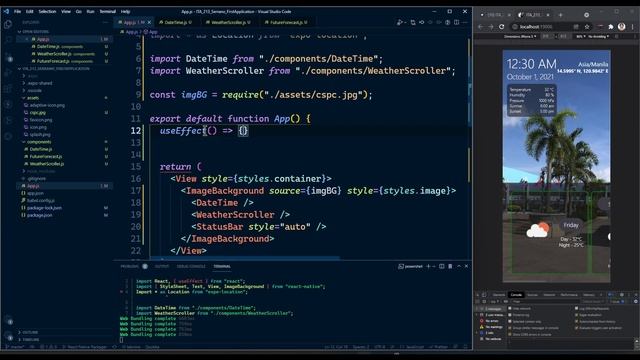Switch to the DateTime.js editor tab
The height and width of the screenshot is (360, 640).
click(x=175, y=22)
